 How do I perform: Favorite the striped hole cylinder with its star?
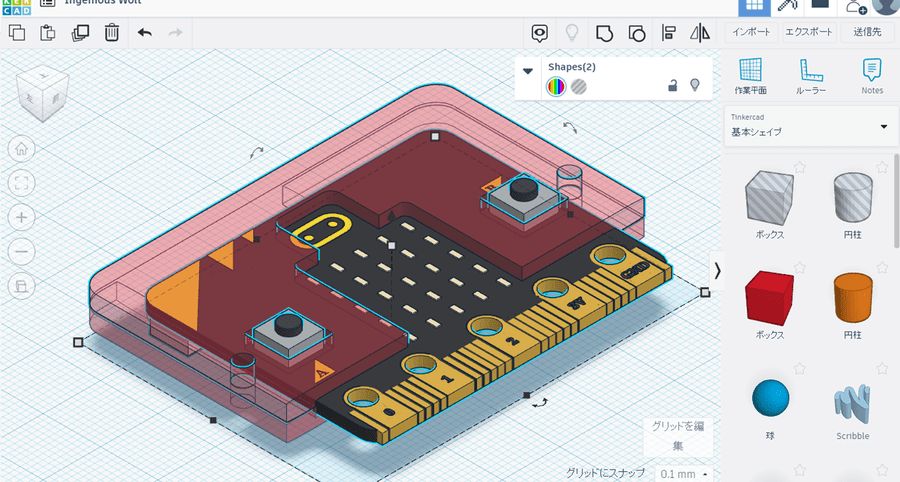(882, 167)
